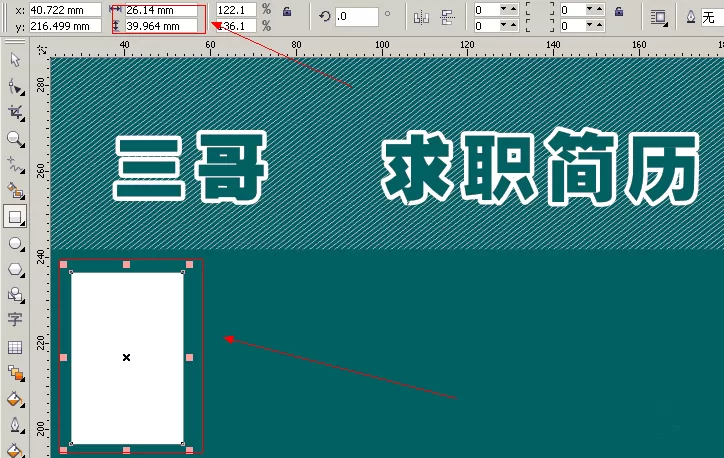724x458 pixels.
Task: Click the ruler origin icon at the rulers' corner
Action: point(42,48)
